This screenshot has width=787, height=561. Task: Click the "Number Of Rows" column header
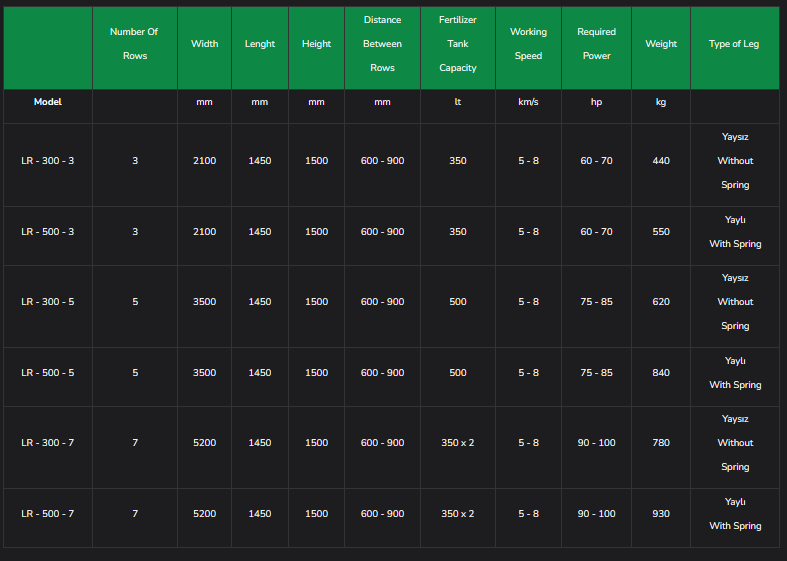coord(134,44)
